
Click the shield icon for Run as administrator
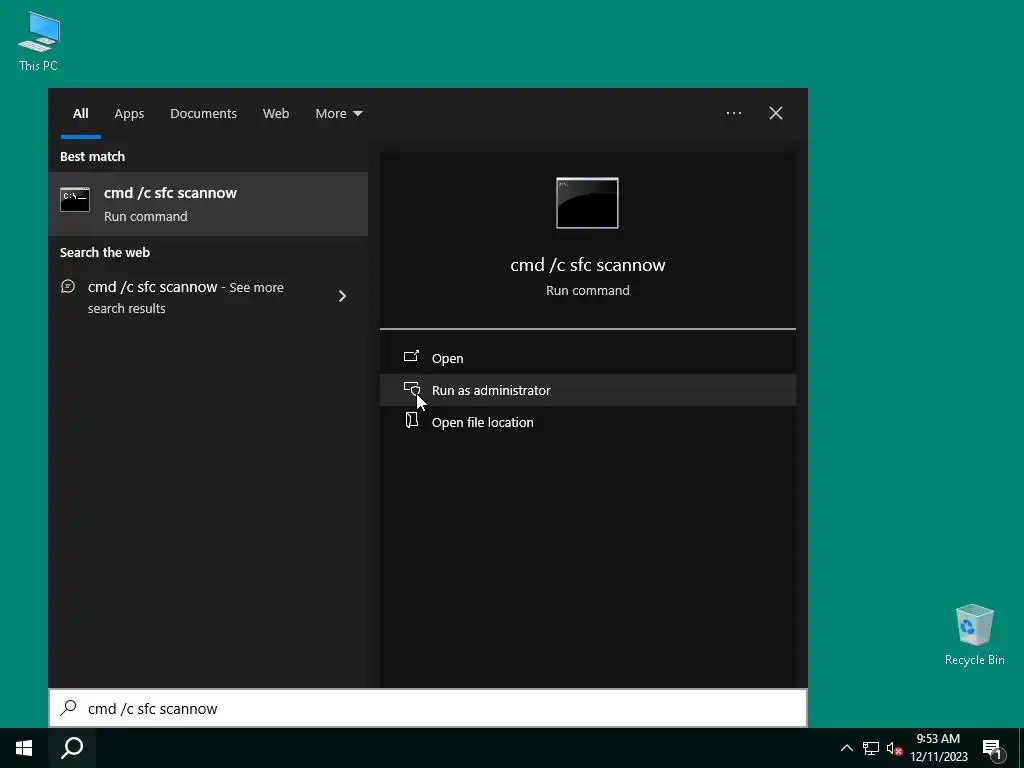pos(411,389)
